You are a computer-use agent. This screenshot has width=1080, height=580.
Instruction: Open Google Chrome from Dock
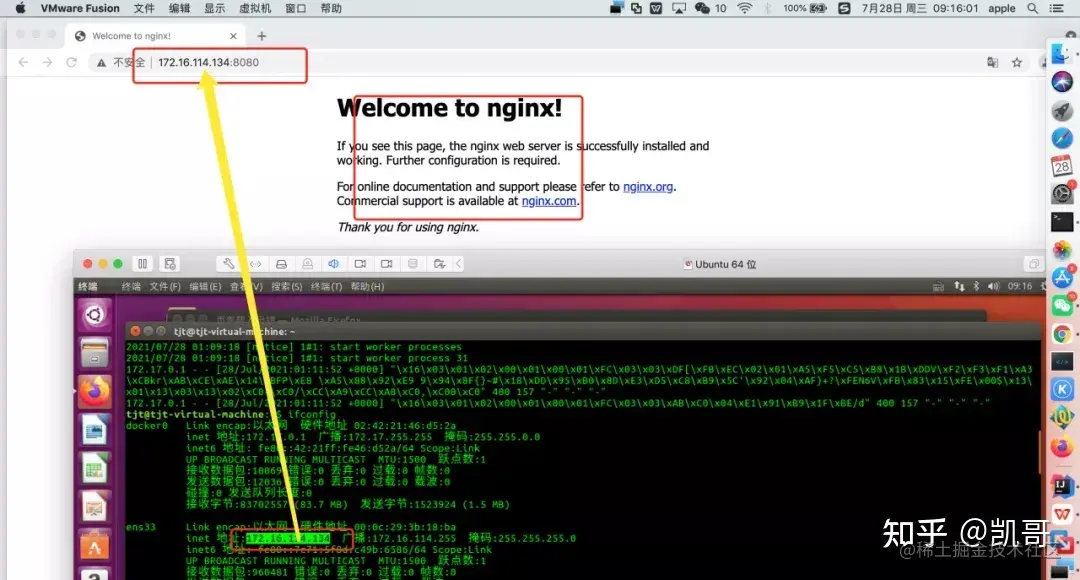pos(1061,335)
